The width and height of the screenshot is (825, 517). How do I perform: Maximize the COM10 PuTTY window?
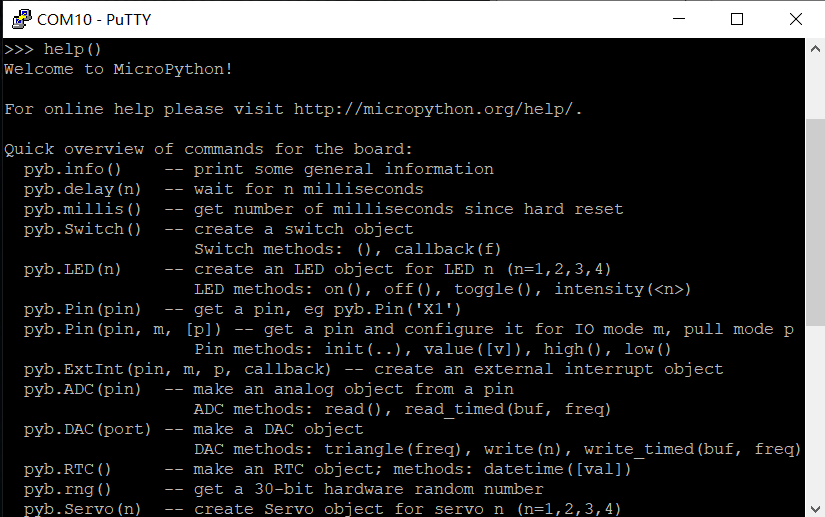click(737, 19)
